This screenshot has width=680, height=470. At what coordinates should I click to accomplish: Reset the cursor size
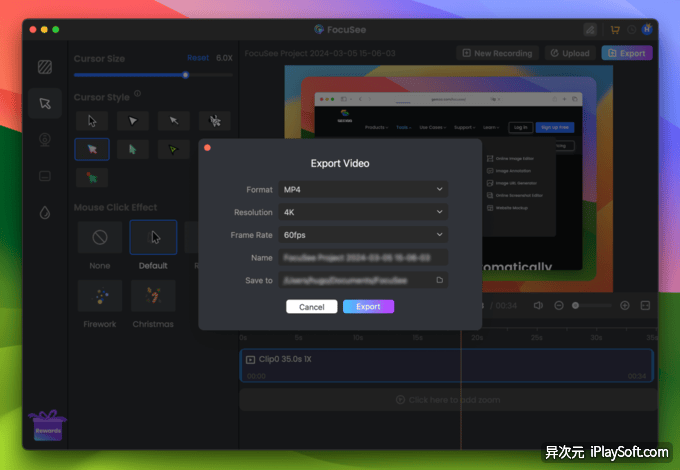point(198,58)
